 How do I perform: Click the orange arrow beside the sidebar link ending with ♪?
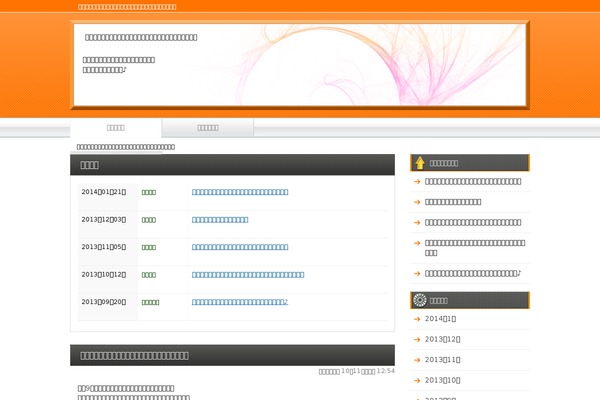tap(417, 273)
